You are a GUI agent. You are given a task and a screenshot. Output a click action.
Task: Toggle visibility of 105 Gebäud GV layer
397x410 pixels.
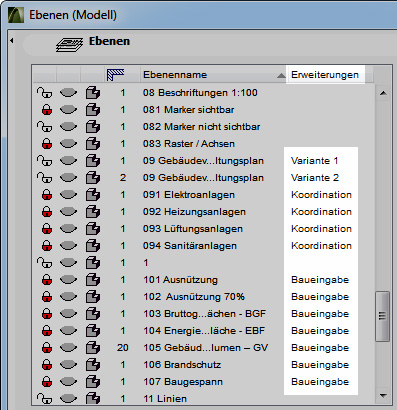tap(68, 347)
